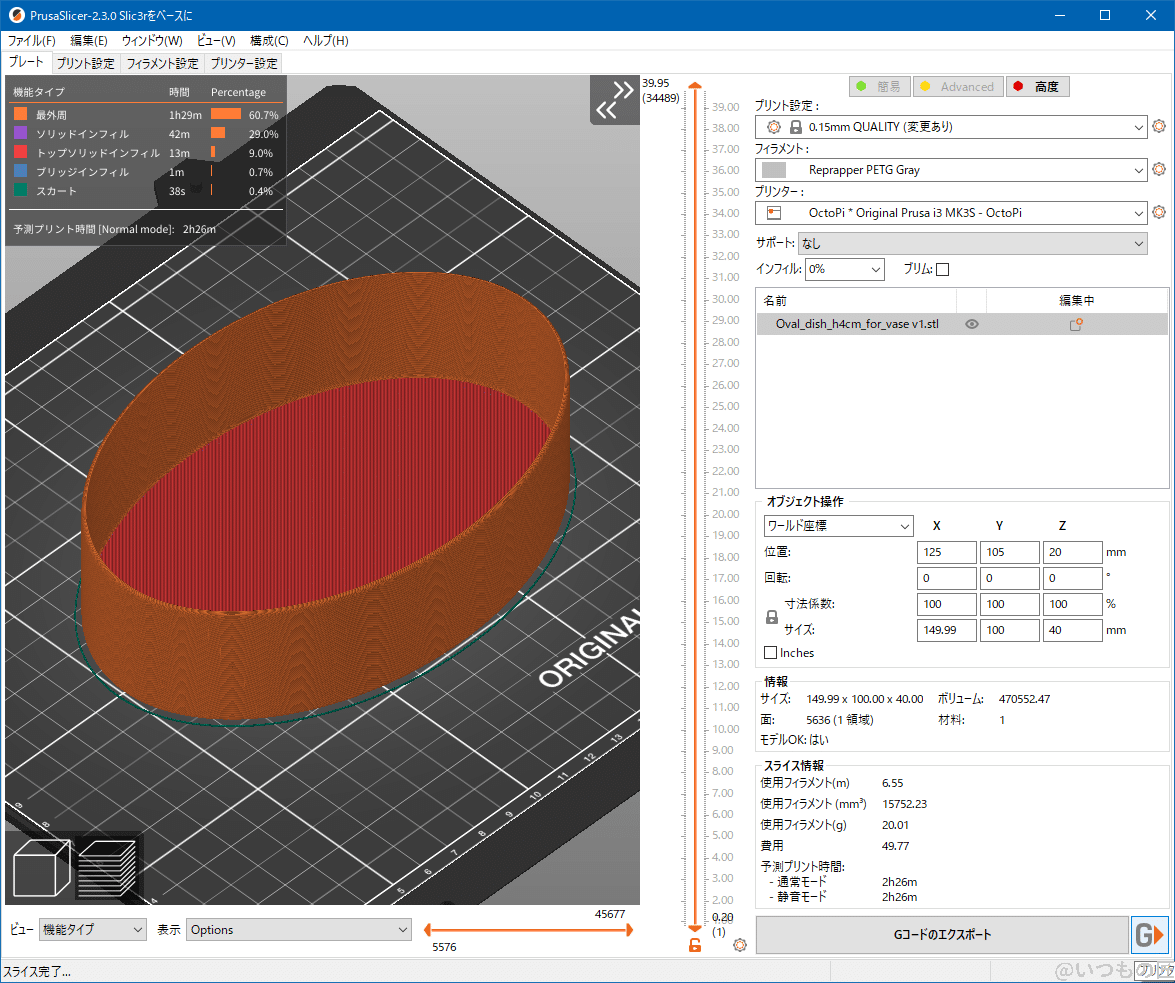Select the 高度 expert mode button

tap(1037, 86)
